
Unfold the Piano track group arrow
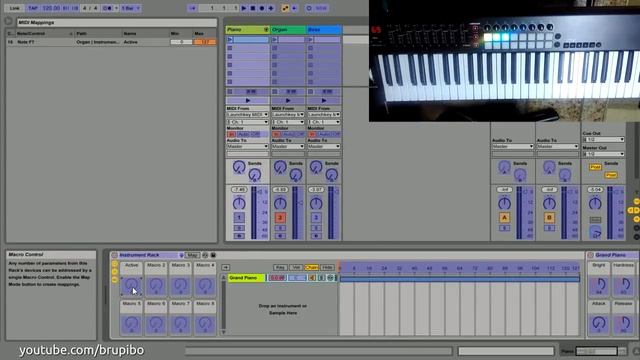[x=266, y=30]
